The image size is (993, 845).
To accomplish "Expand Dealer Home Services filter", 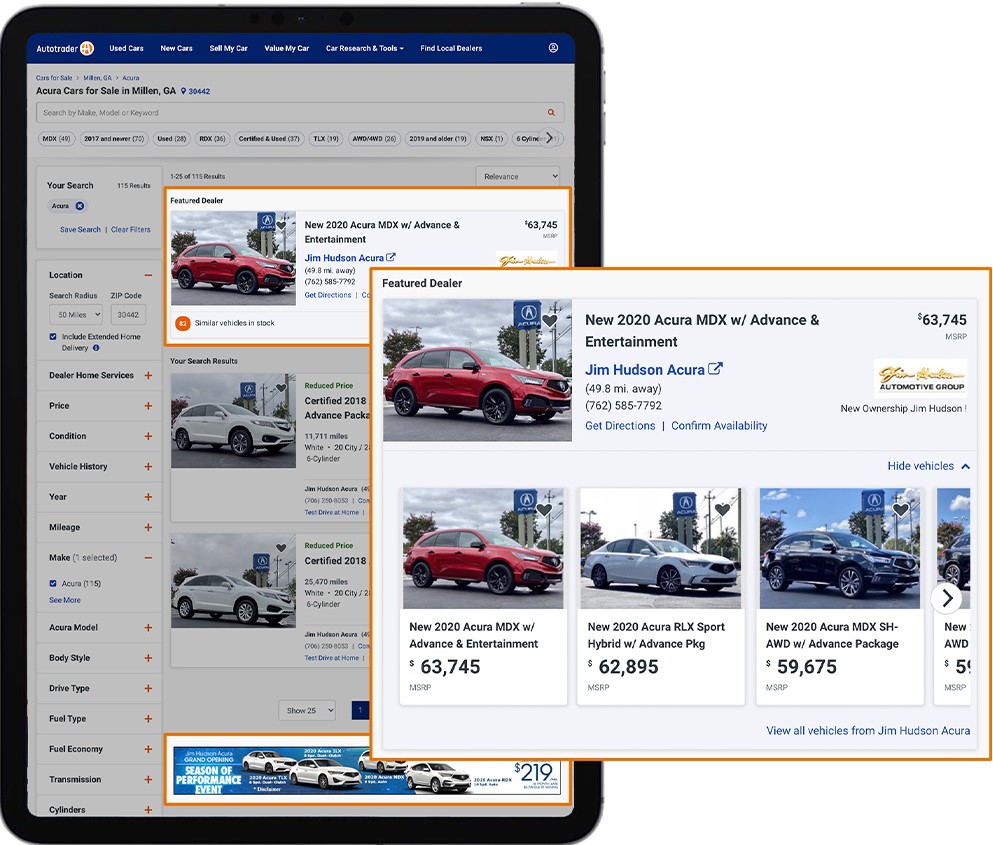I will 148,375.
